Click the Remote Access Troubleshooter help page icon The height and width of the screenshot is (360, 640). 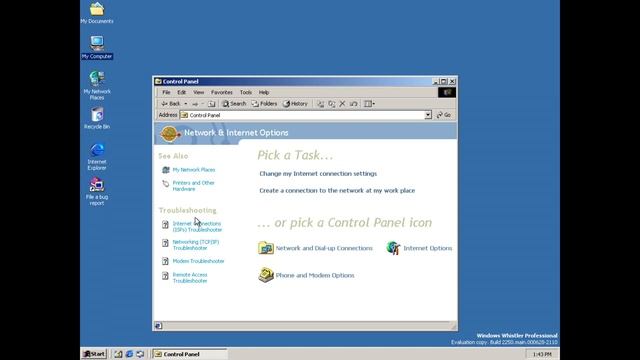[165, 276]
